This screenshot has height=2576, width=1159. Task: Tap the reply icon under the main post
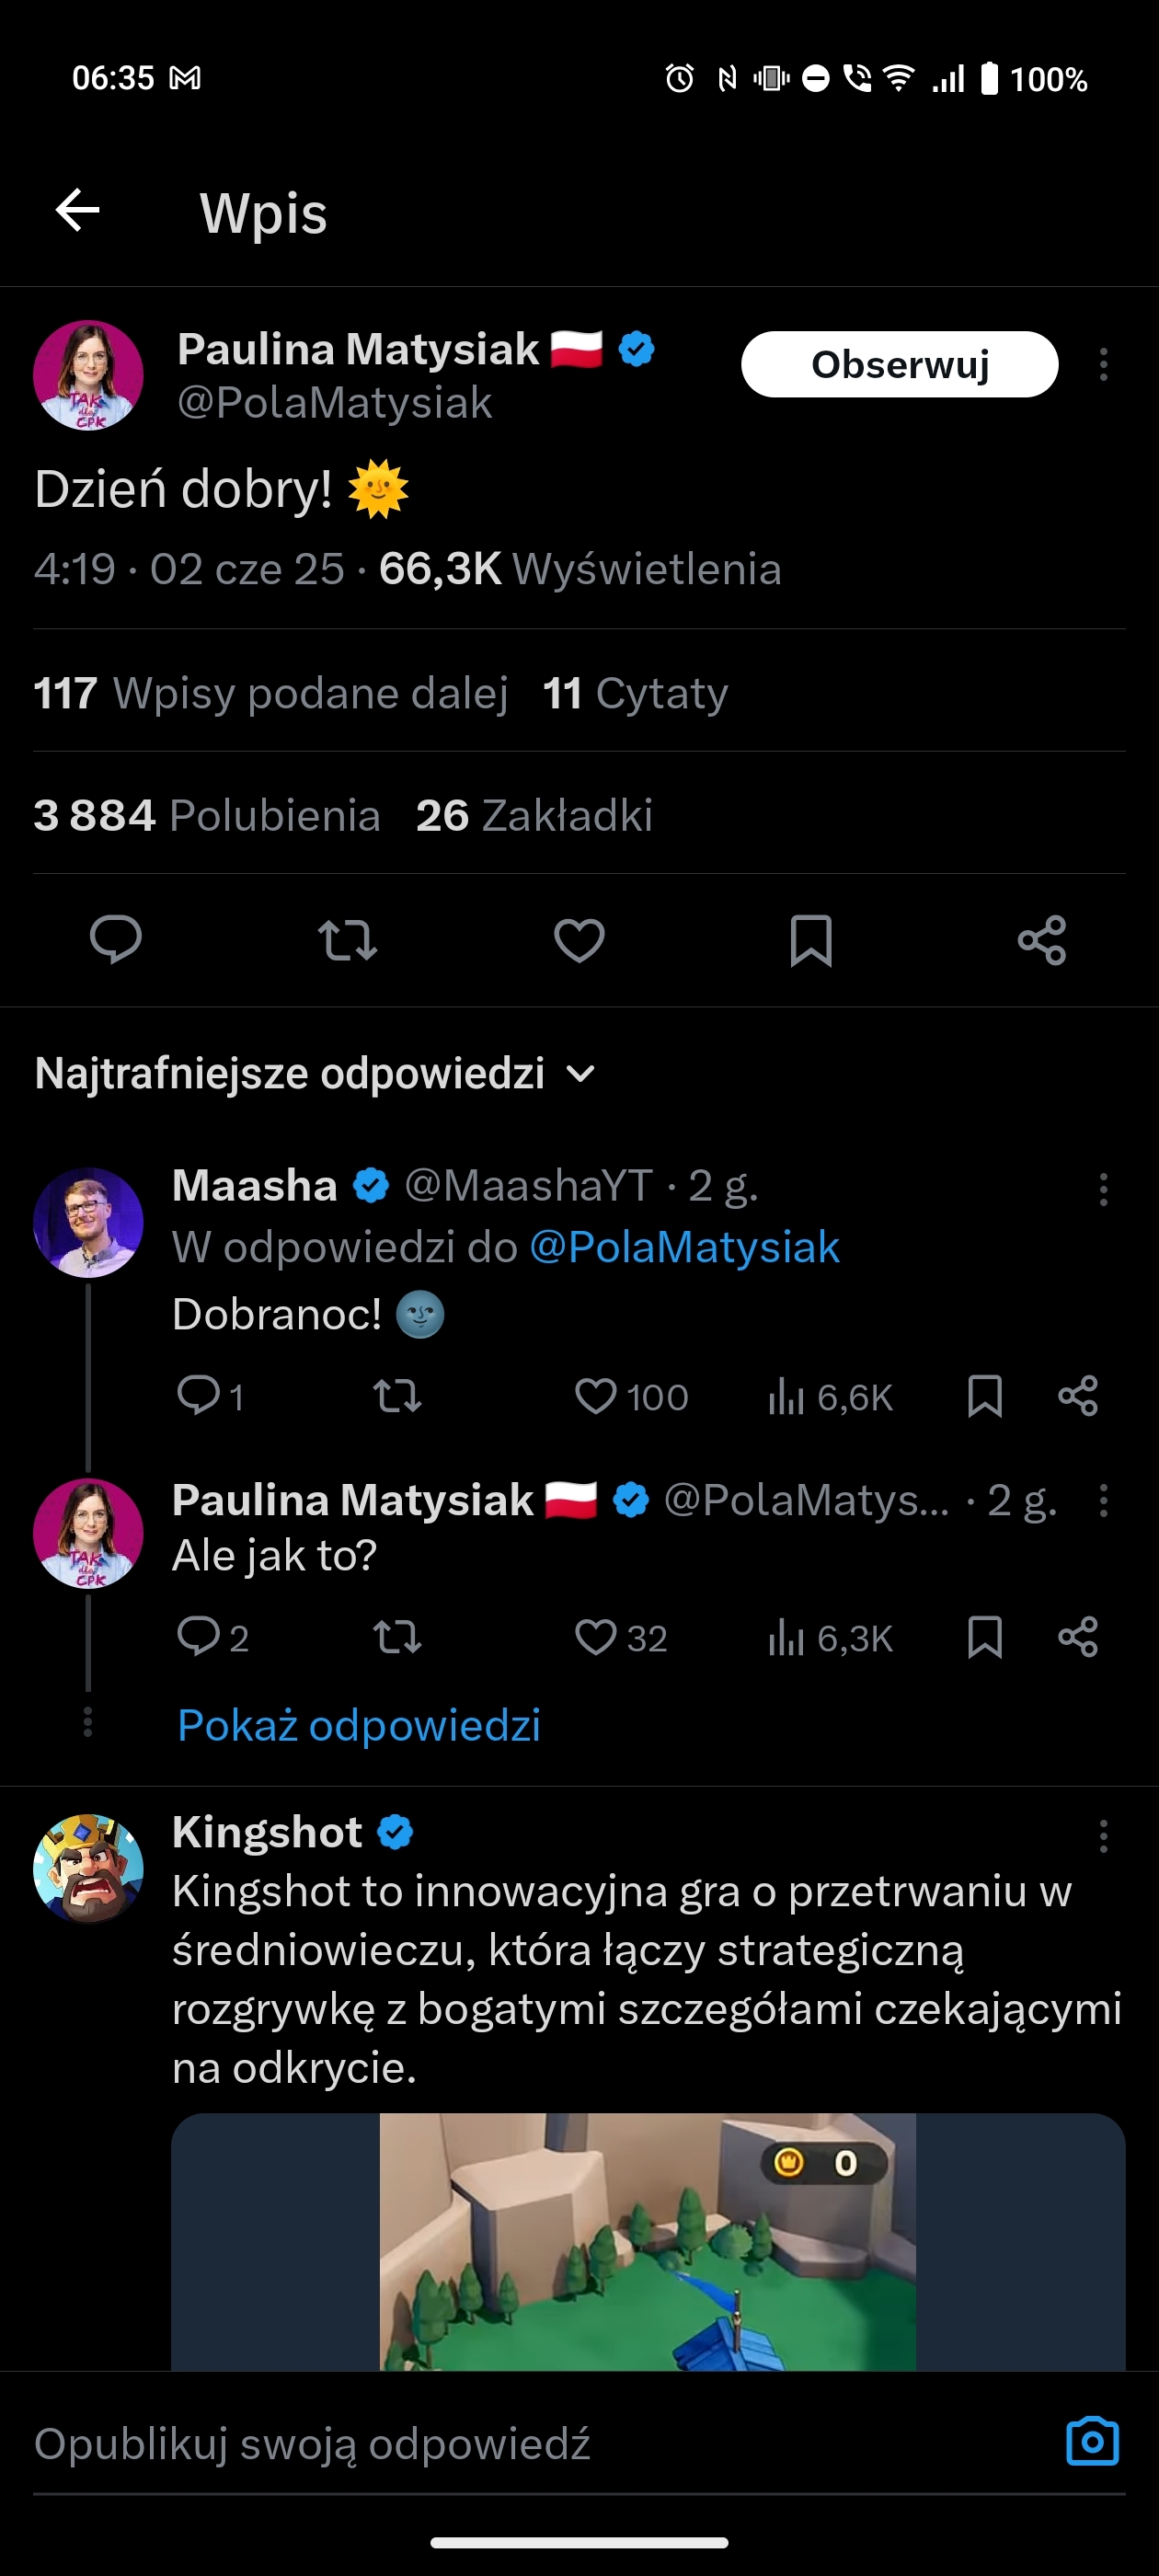pos(116,940)
